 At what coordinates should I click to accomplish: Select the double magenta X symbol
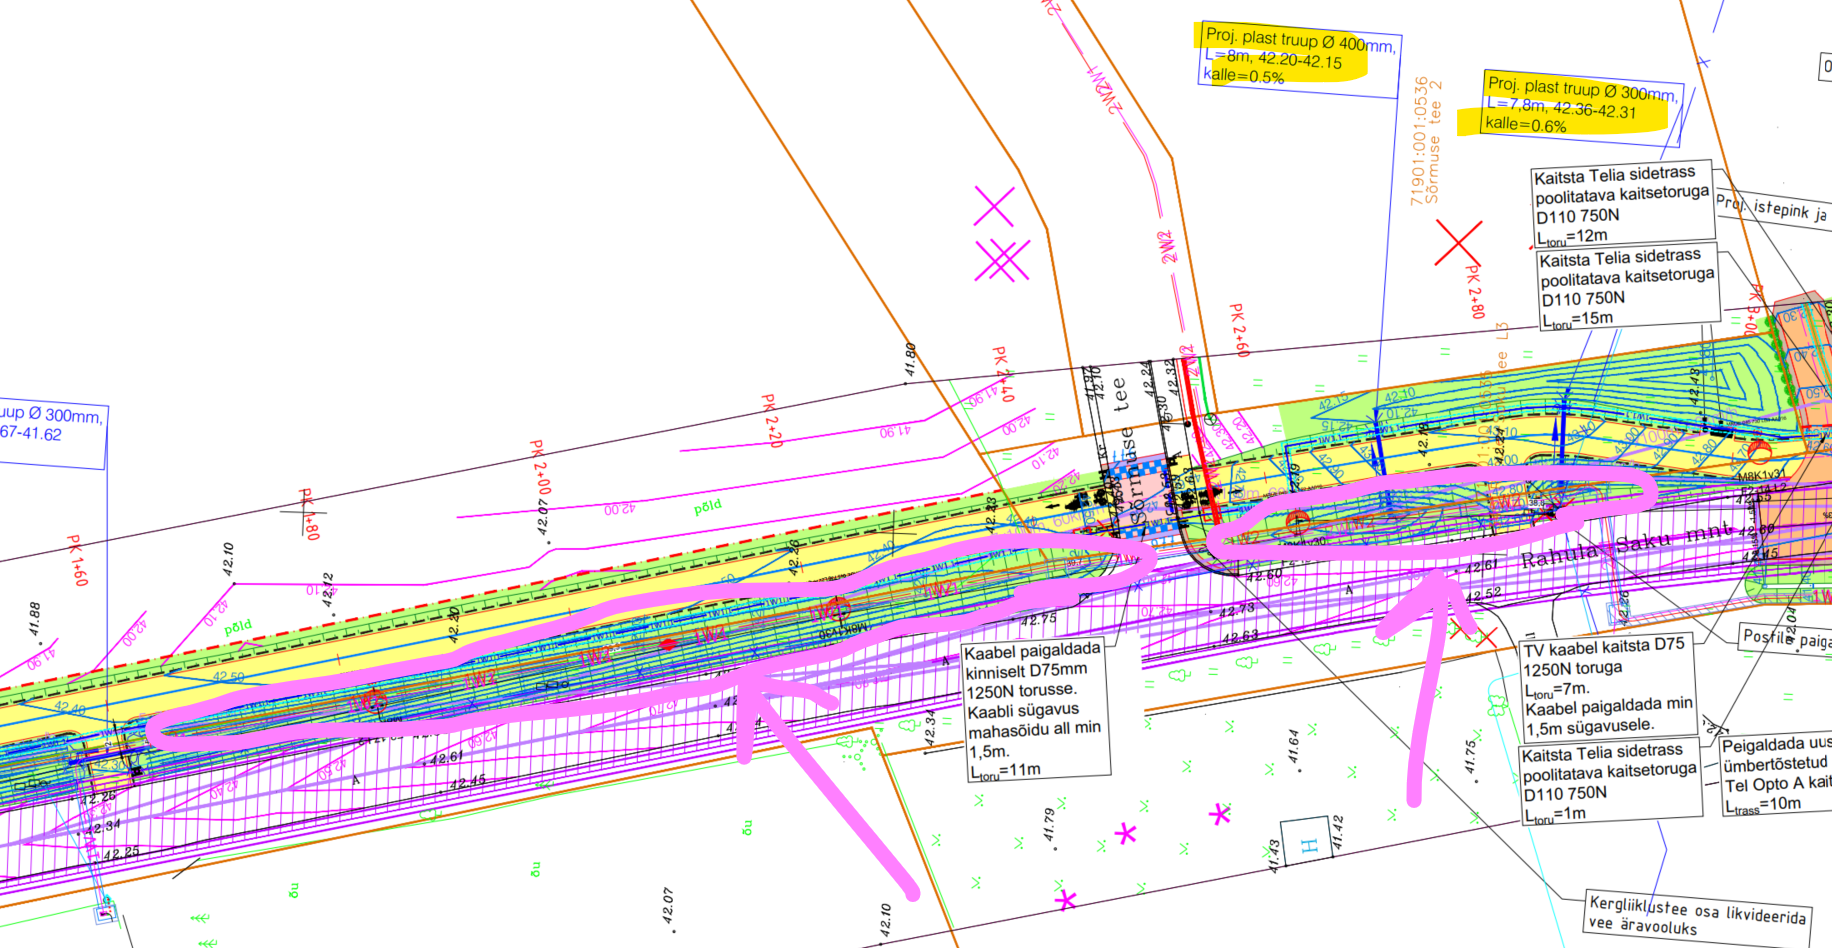pos(1002,261)
